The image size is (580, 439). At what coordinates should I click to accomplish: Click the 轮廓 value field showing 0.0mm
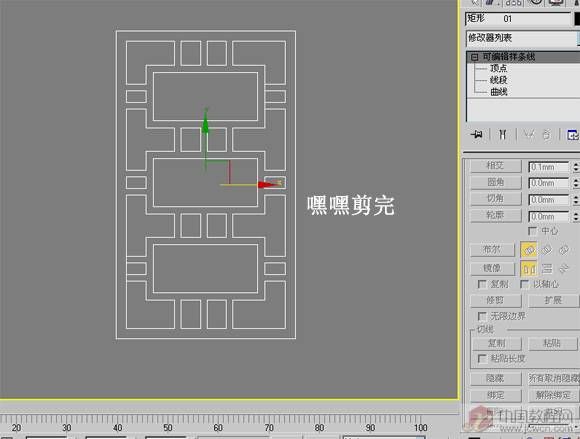click(549, 217)
